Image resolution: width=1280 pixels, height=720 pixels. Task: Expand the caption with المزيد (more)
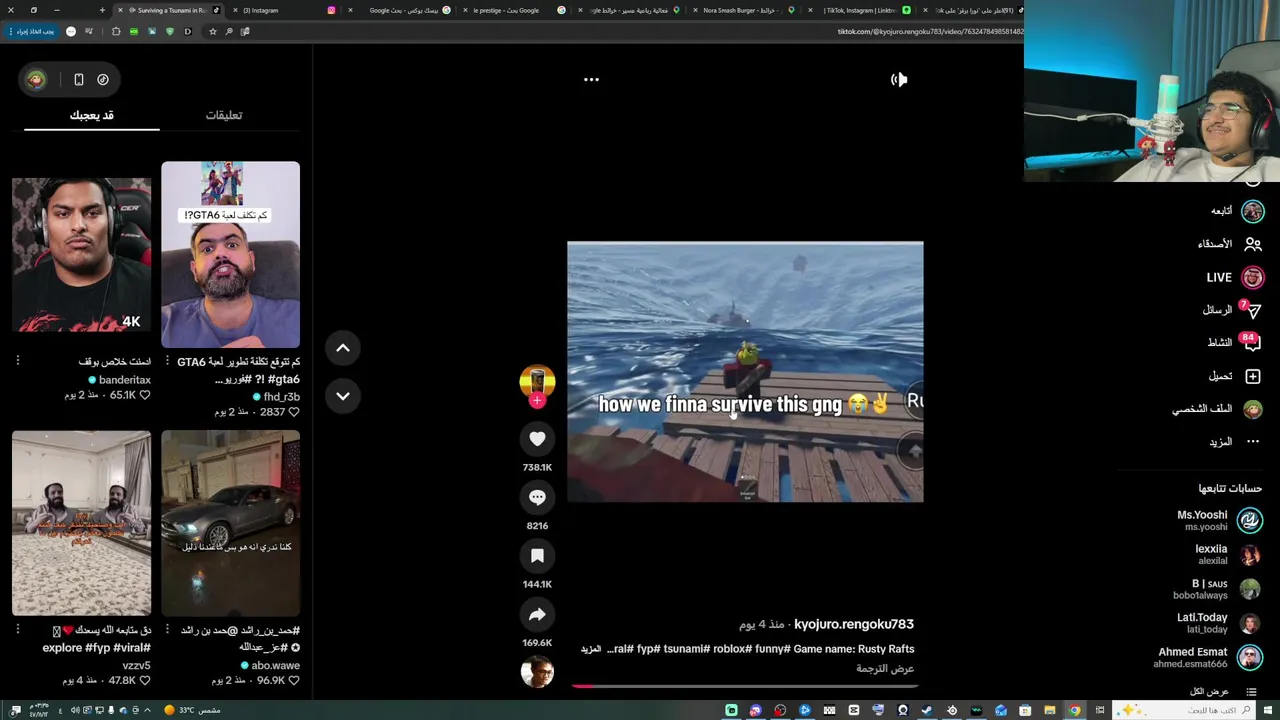(591, 649)
